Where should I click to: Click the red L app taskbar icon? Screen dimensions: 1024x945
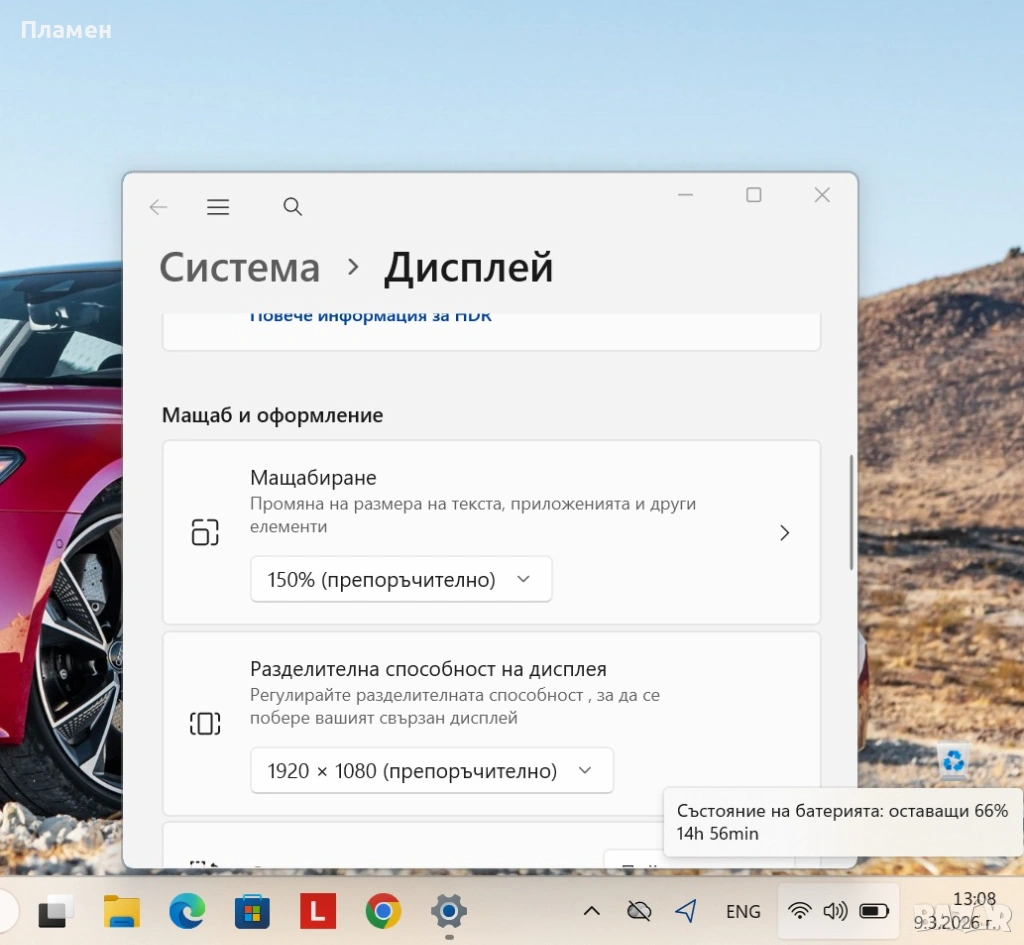(x=318, y=911)
